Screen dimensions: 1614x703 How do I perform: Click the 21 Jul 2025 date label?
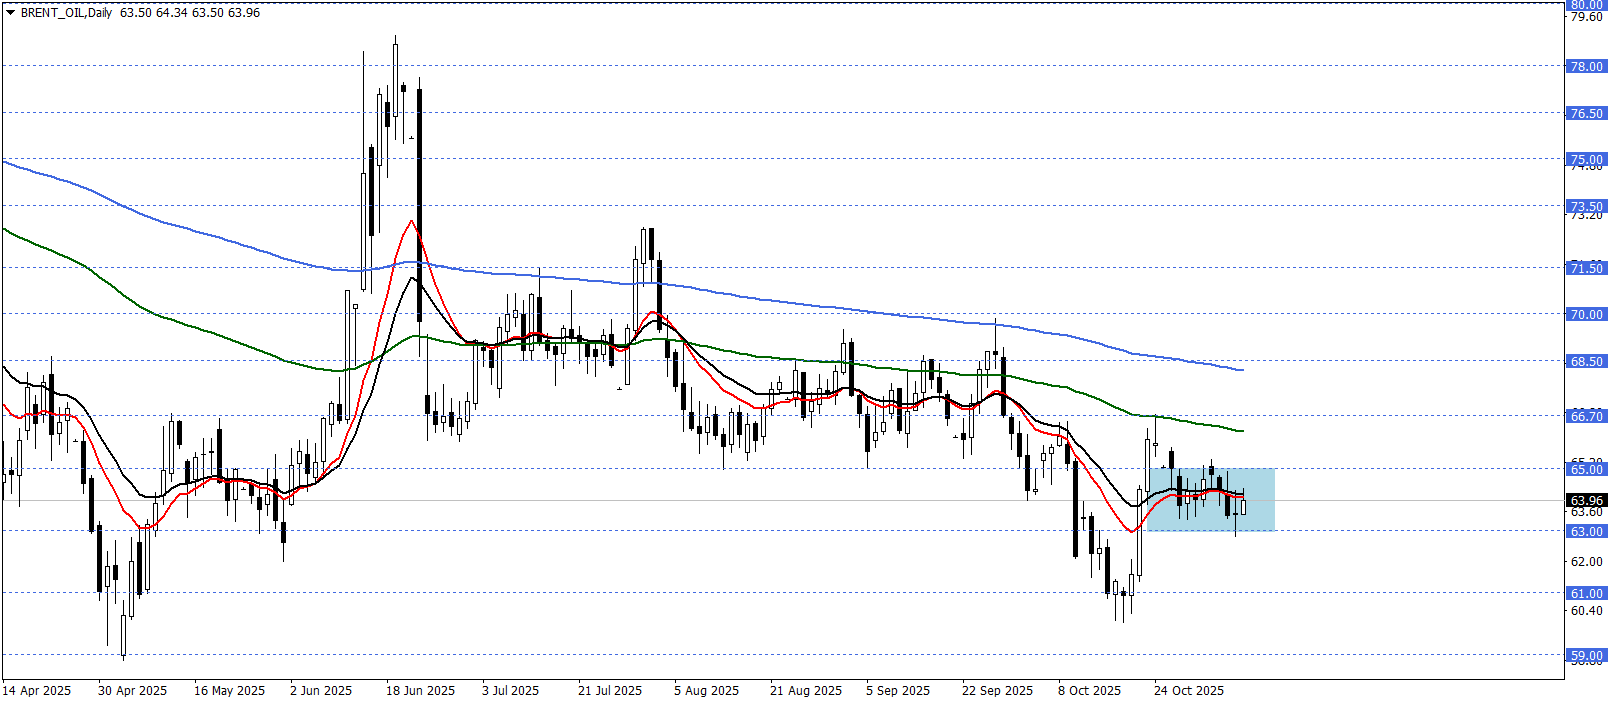(610, 690)
